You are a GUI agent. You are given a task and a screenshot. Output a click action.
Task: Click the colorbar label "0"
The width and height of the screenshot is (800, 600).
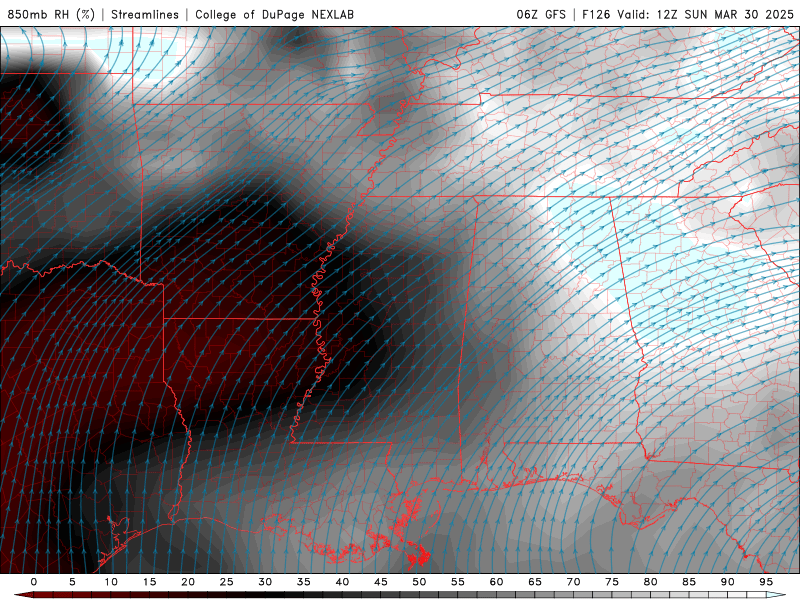34,582
